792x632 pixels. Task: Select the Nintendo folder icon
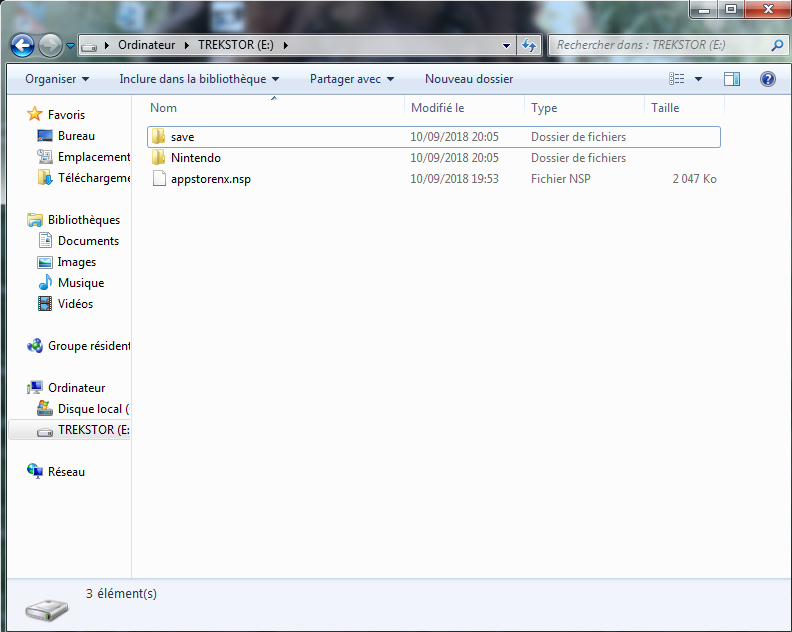(x=159, y=158)
